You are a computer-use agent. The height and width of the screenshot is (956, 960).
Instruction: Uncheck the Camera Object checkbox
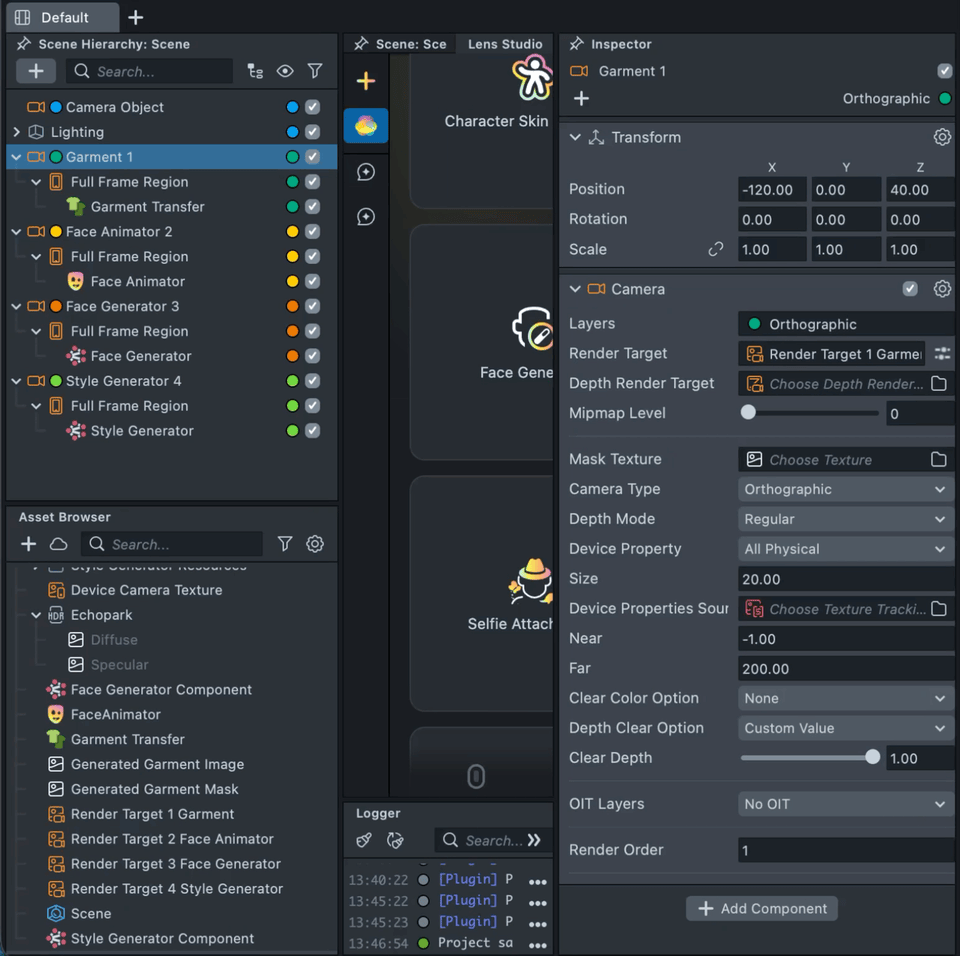[313, 107]
